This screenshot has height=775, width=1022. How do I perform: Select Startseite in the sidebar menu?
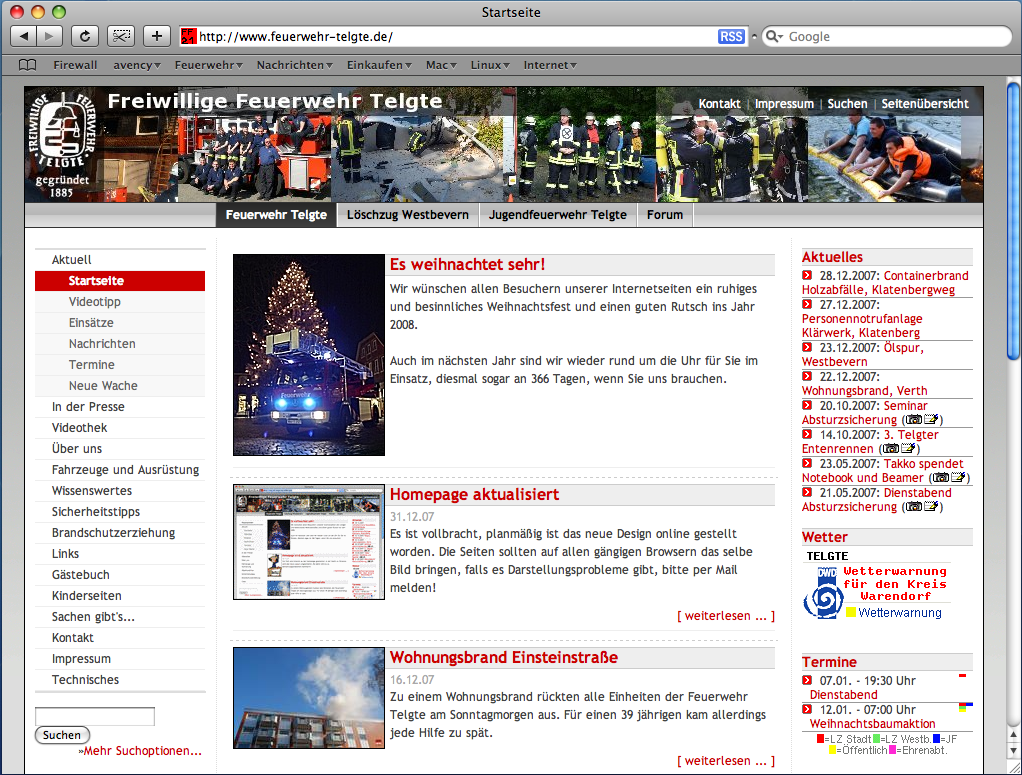120,281
